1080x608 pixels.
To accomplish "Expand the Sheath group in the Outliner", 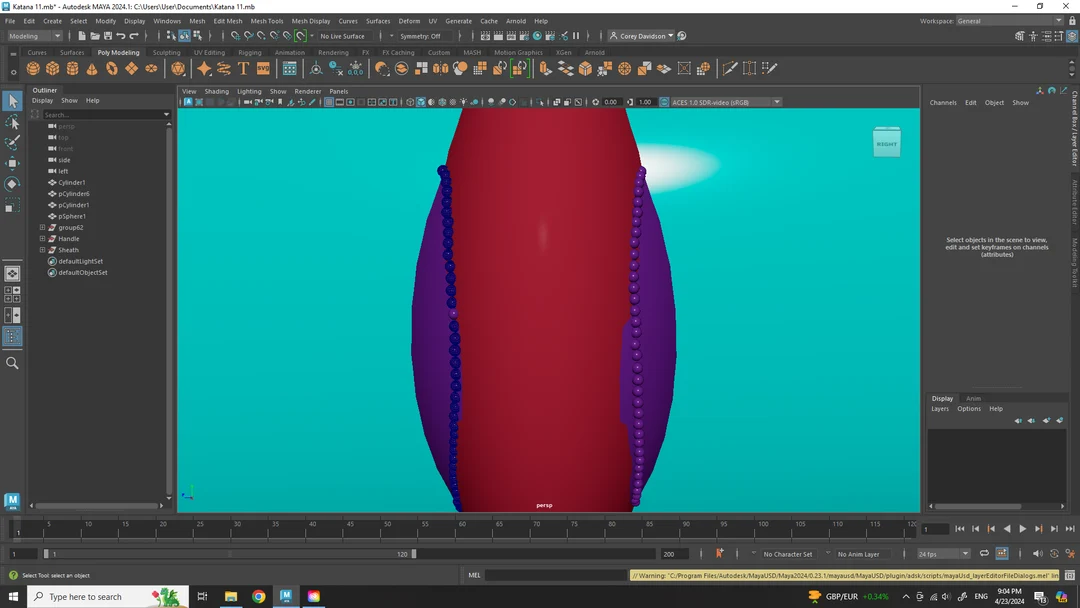I will [40, 249].
